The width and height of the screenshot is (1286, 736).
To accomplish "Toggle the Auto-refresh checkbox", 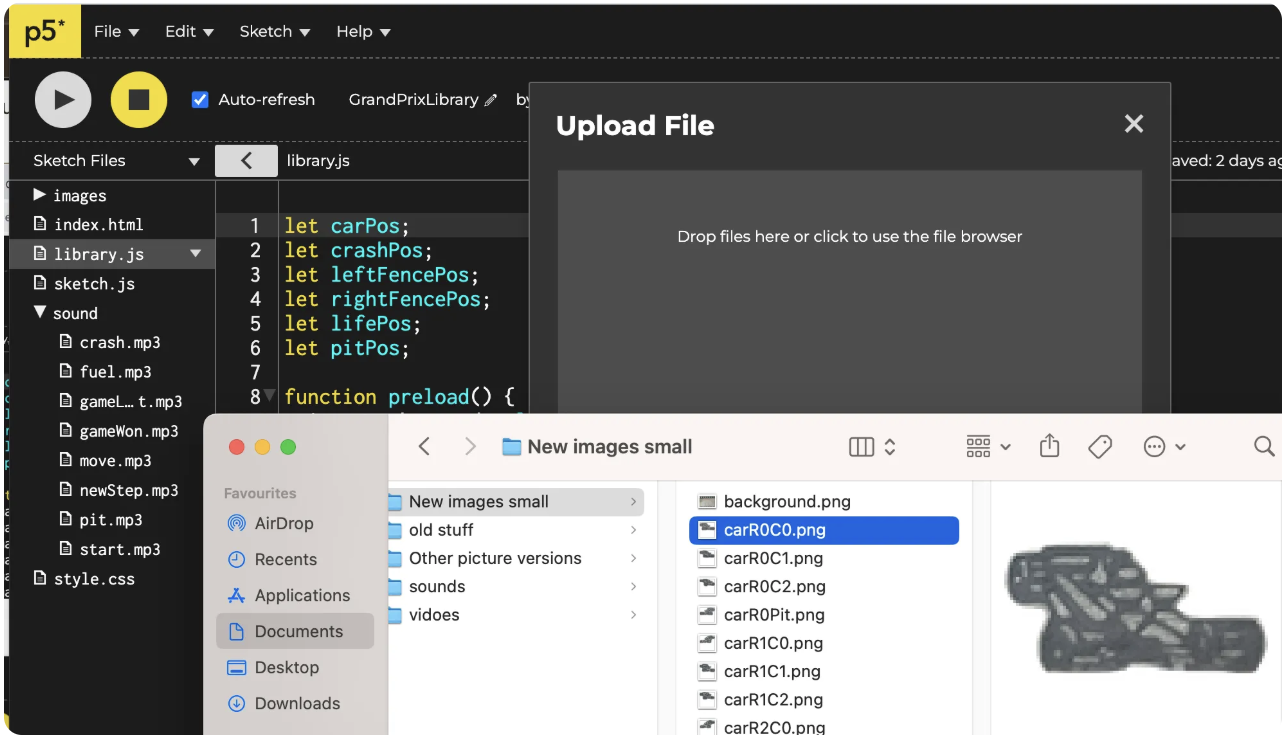I will [x=200, y=100].
